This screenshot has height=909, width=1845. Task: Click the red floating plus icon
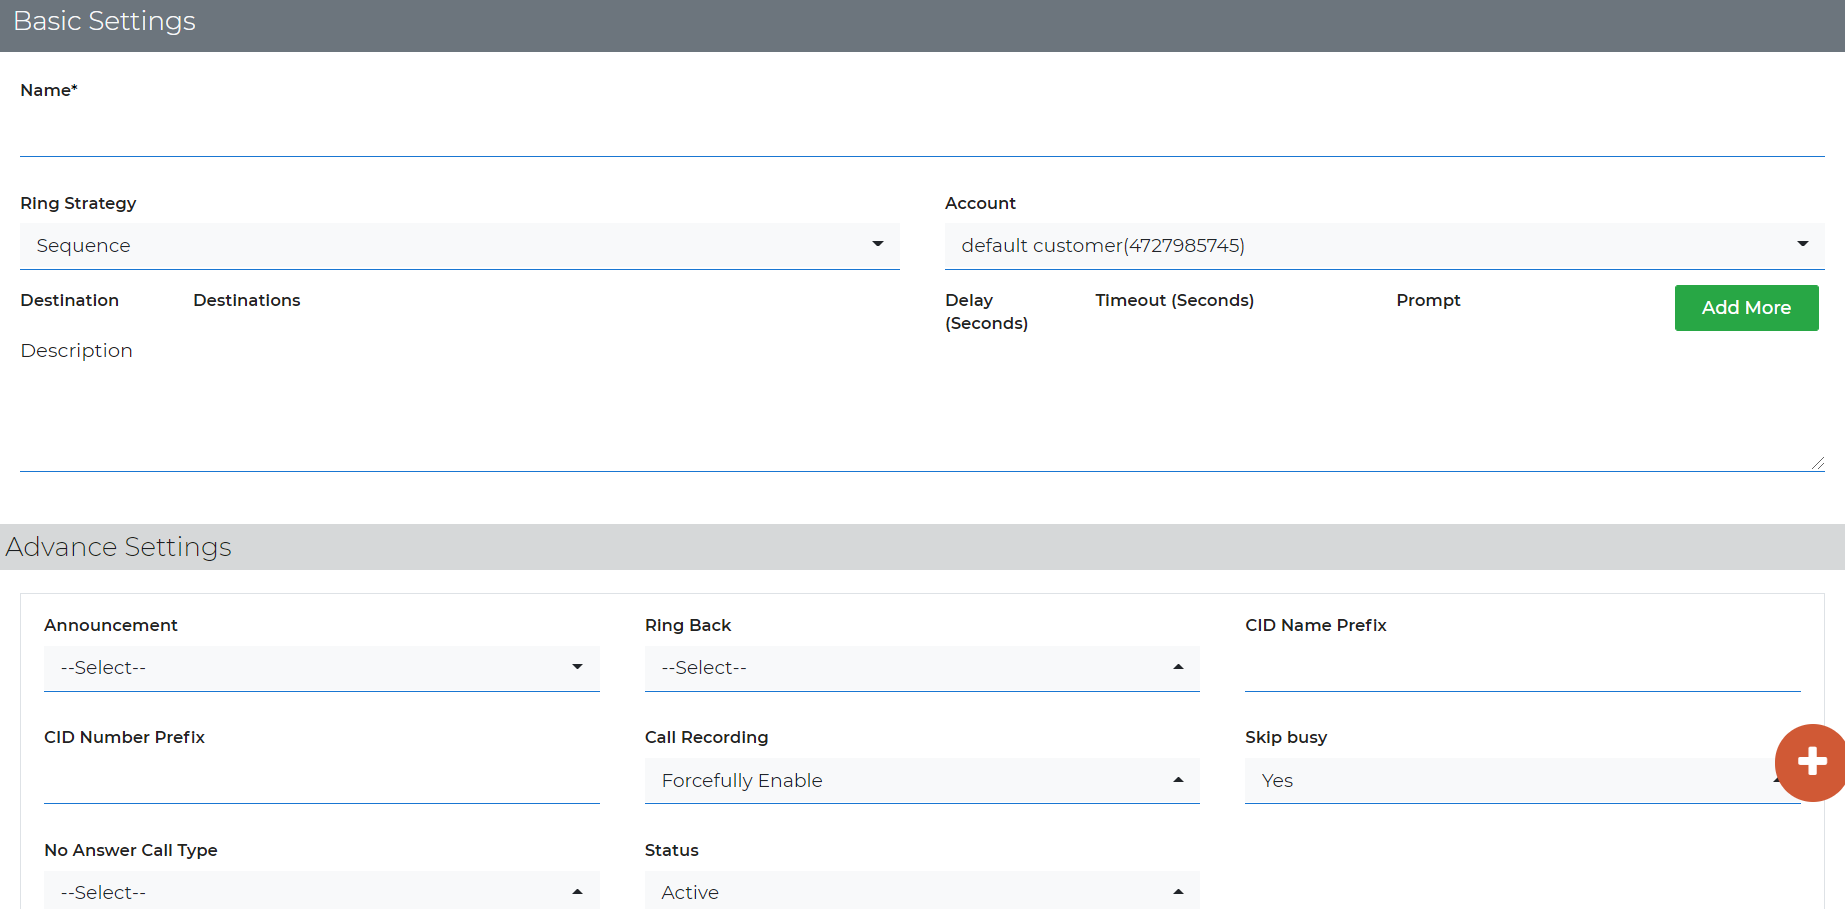point(1811,763)
